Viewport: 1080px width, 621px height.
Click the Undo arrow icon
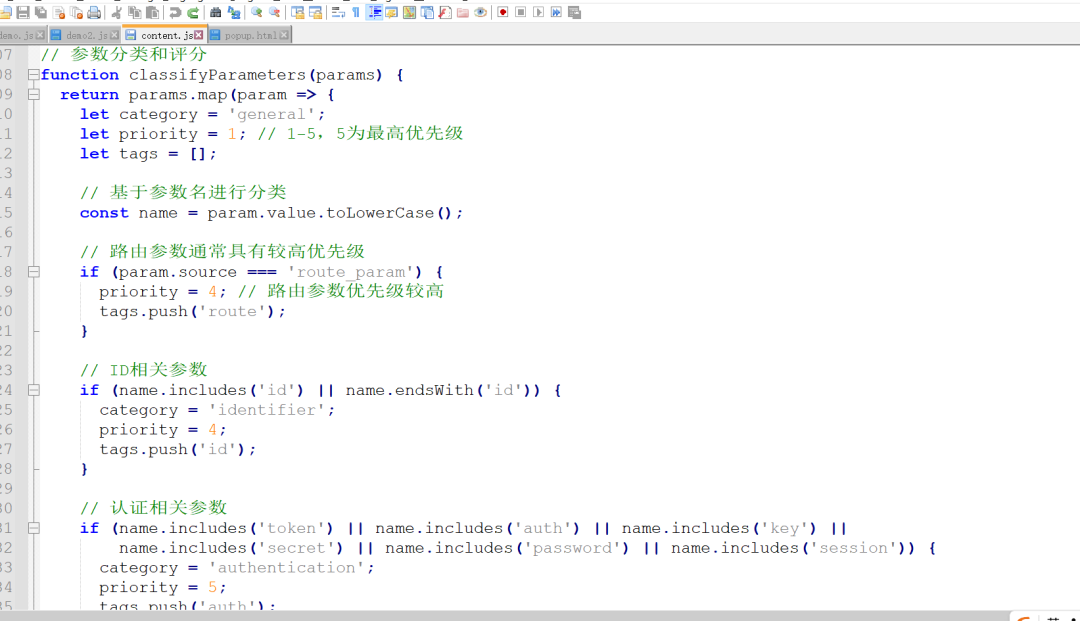click(175, 12)
